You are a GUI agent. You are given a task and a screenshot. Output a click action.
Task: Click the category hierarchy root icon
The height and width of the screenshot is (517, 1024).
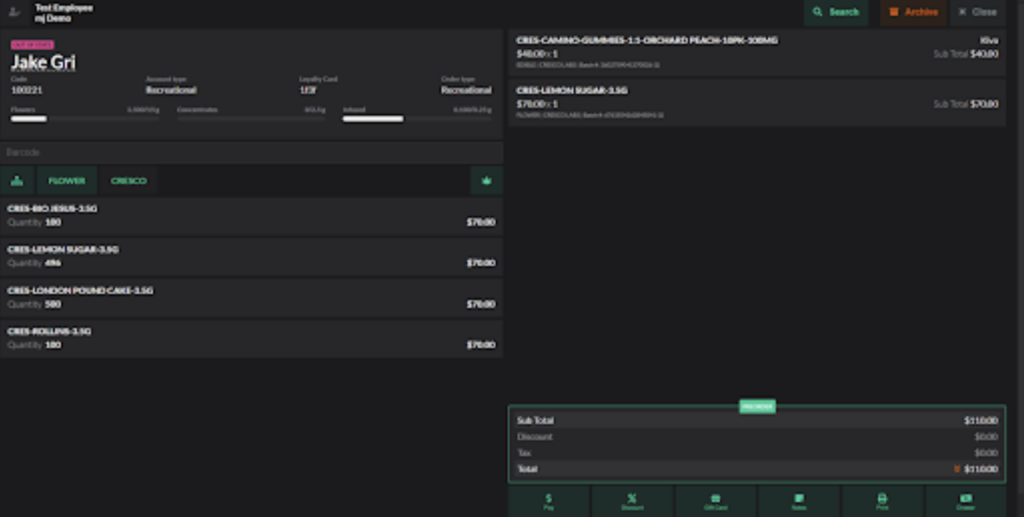[17, 181]
